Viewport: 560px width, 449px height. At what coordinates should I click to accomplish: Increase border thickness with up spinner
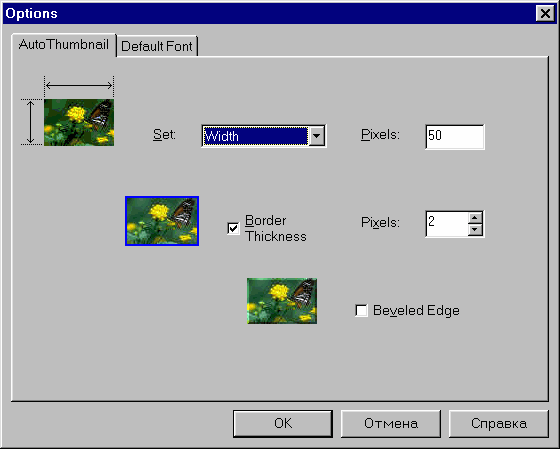[475, 218]
